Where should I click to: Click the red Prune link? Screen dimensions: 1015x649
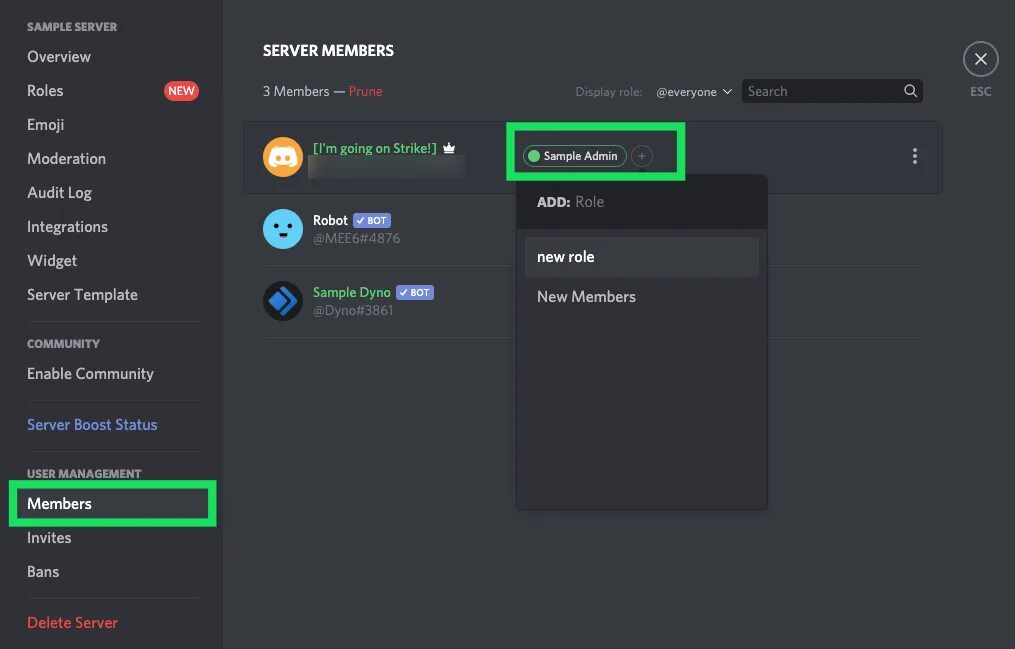point(365,91)
